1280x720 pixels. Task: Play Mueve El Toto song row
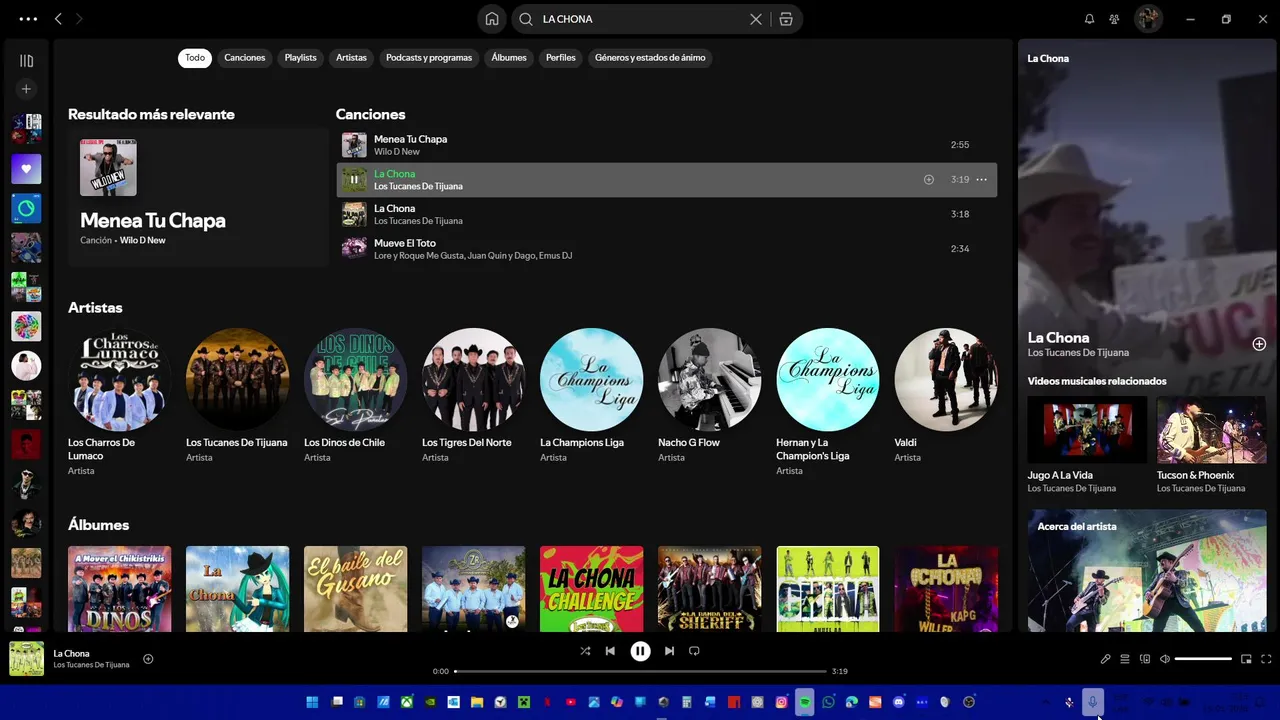(666, 249)
